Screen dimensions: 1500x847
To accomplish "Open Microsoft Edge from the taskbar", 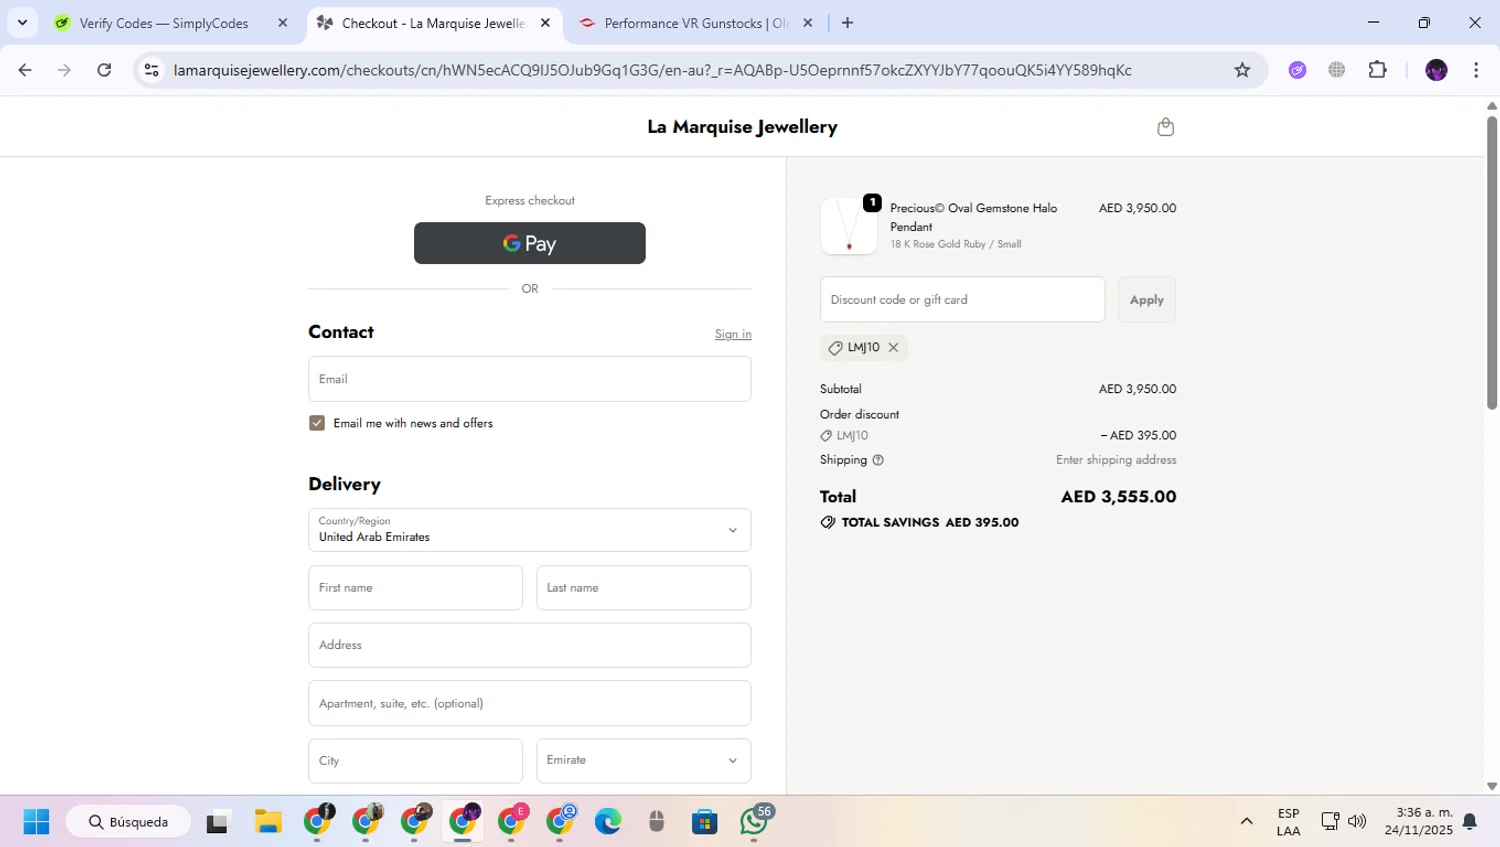I will (608, 822).
